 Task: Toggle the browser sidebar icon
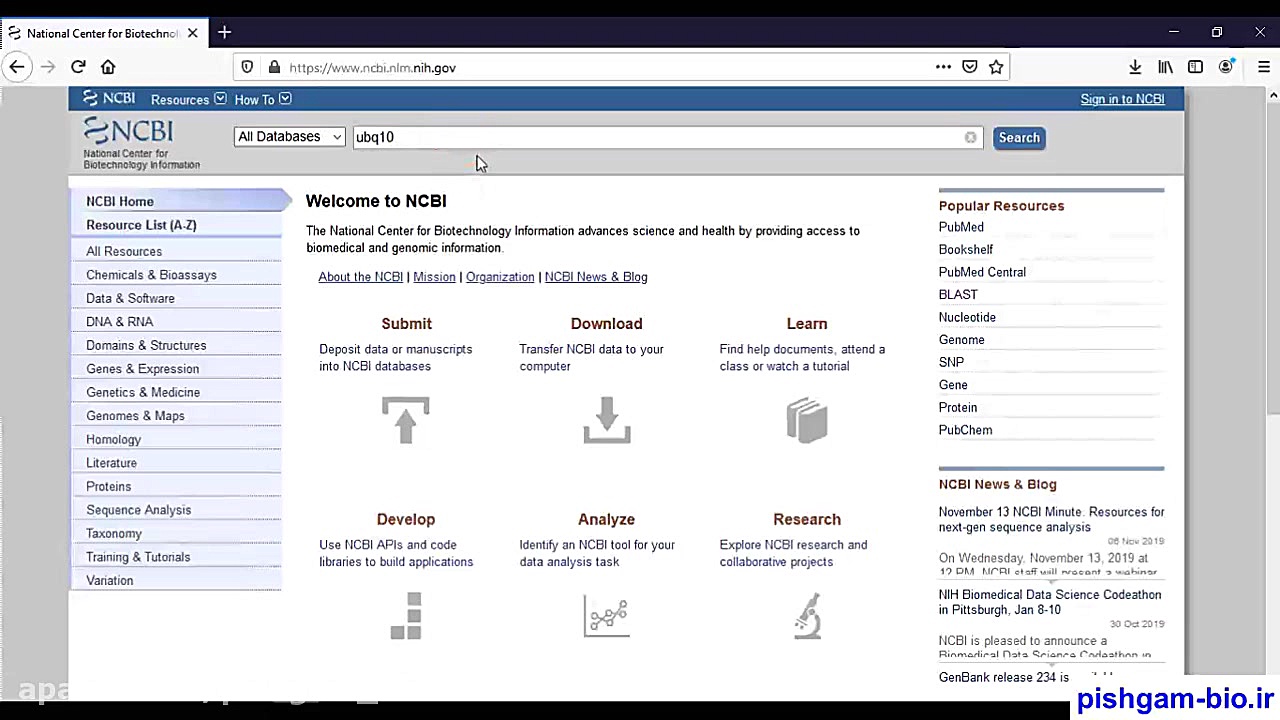[1195, 67]
